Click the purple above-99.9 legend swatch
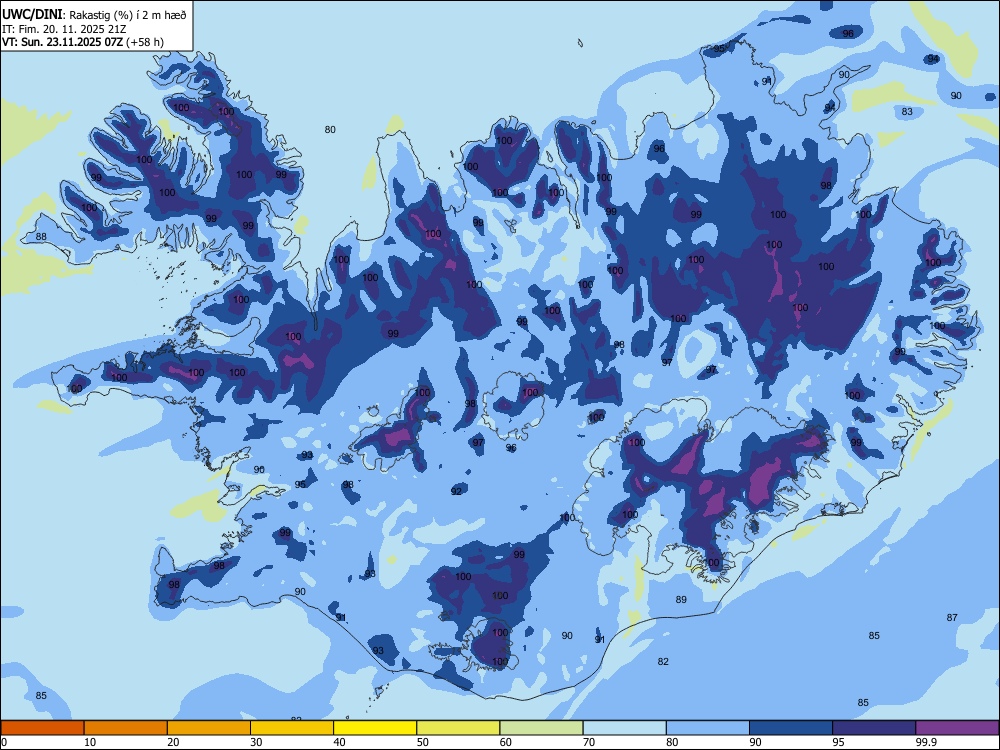Screen dimensions: 1000x750 pyautogui.click(x=957, y=728)
